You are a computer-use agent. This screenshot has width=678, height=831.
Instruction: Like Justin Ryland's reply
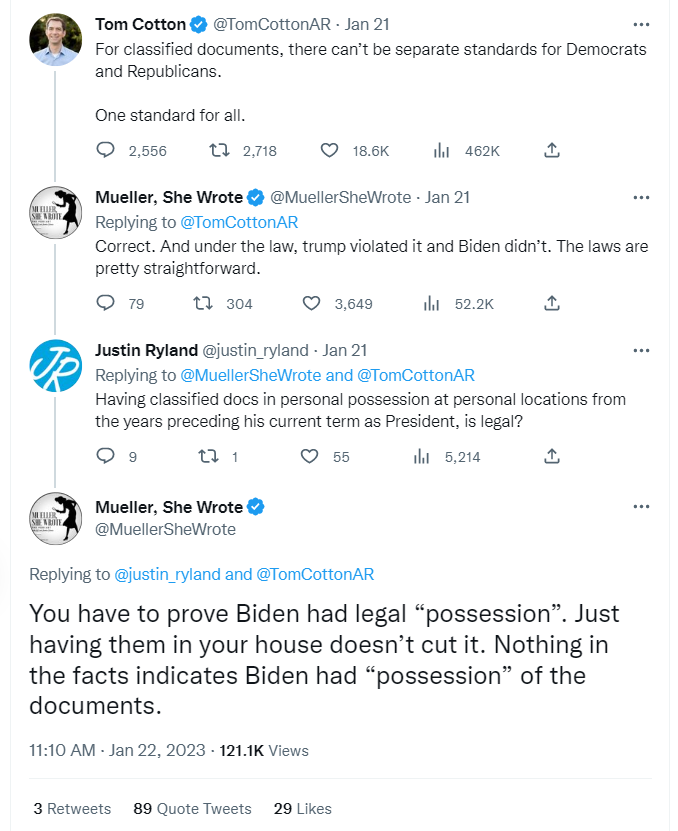coord(311,456)
